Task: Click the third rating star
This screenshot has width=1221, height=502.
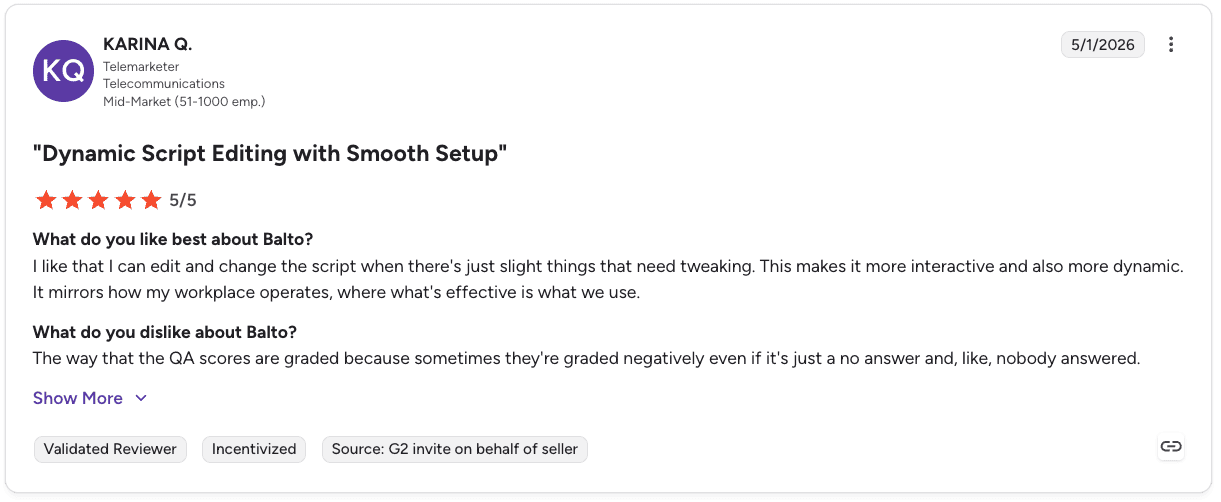Action: [98, 200]
